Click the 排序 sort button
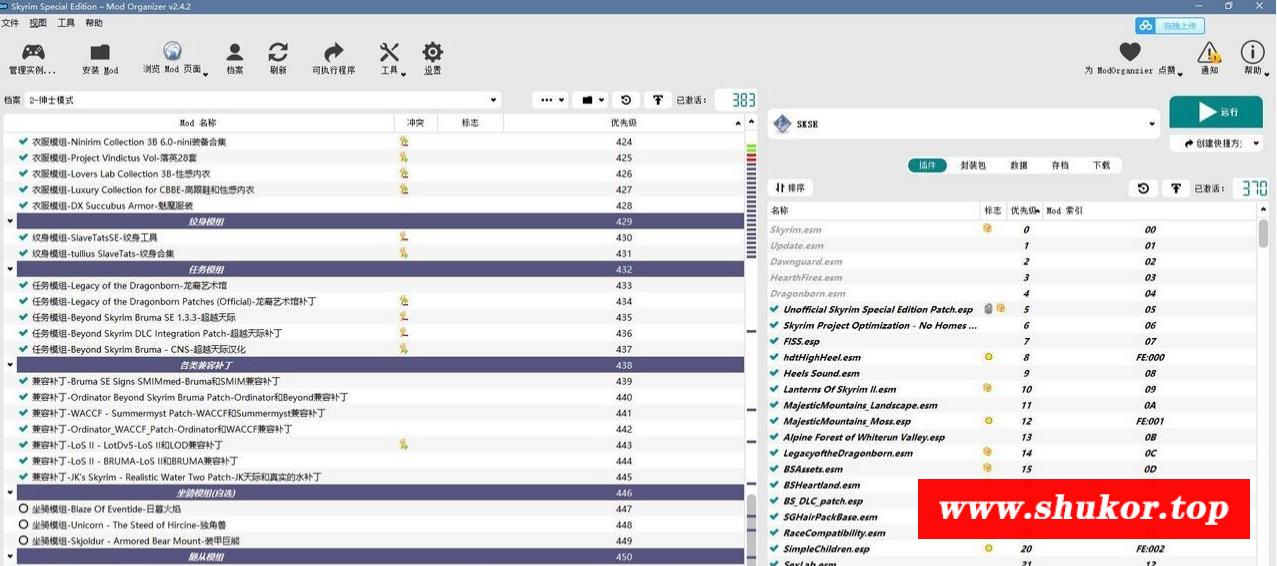The image size is (1277, 566). 790,188
